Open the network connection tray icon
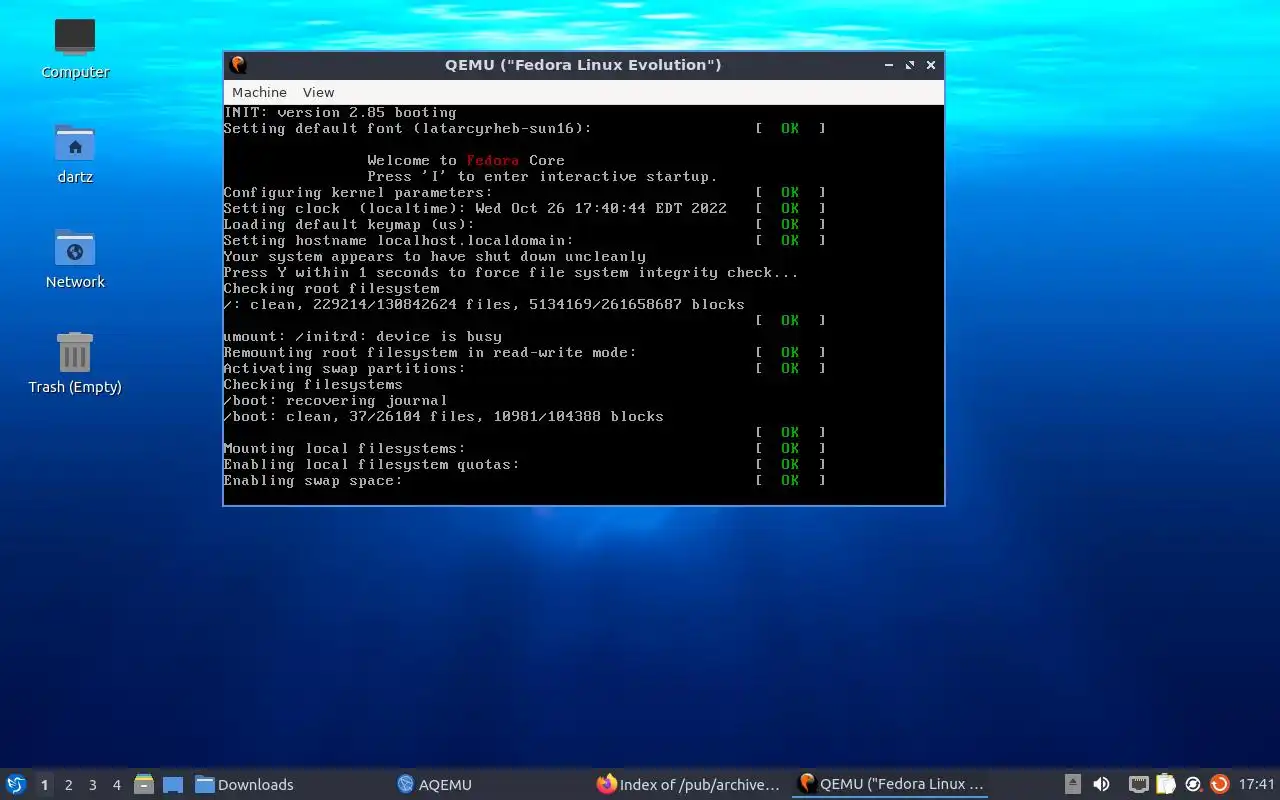 1138,784
